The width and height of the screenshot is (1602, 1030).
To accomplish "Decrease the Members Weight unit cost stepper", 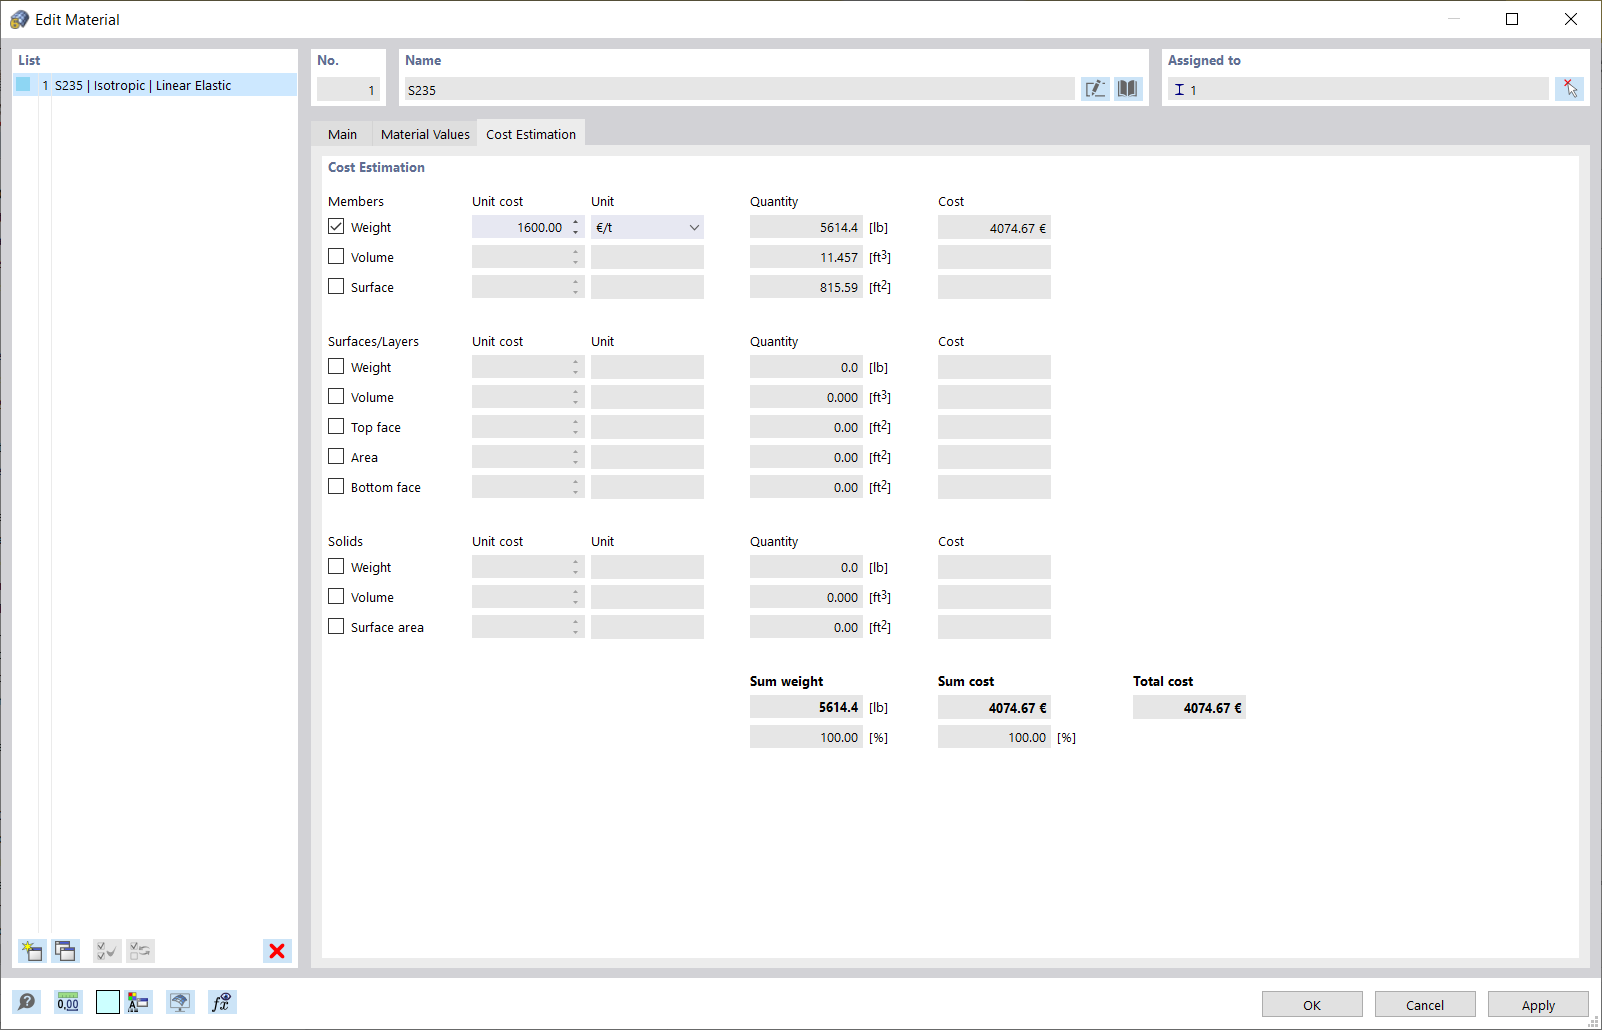I will click(x=576, y=233).
